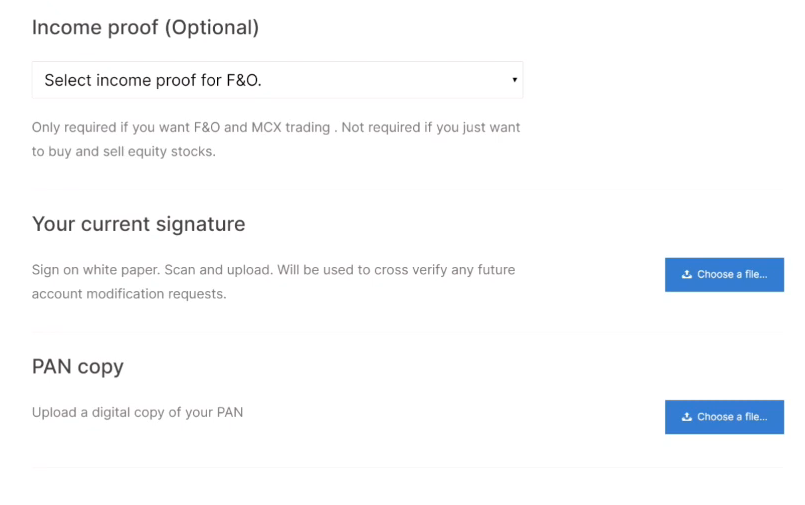
Task: Click the Your current signature heading
Action: point(139,225)
